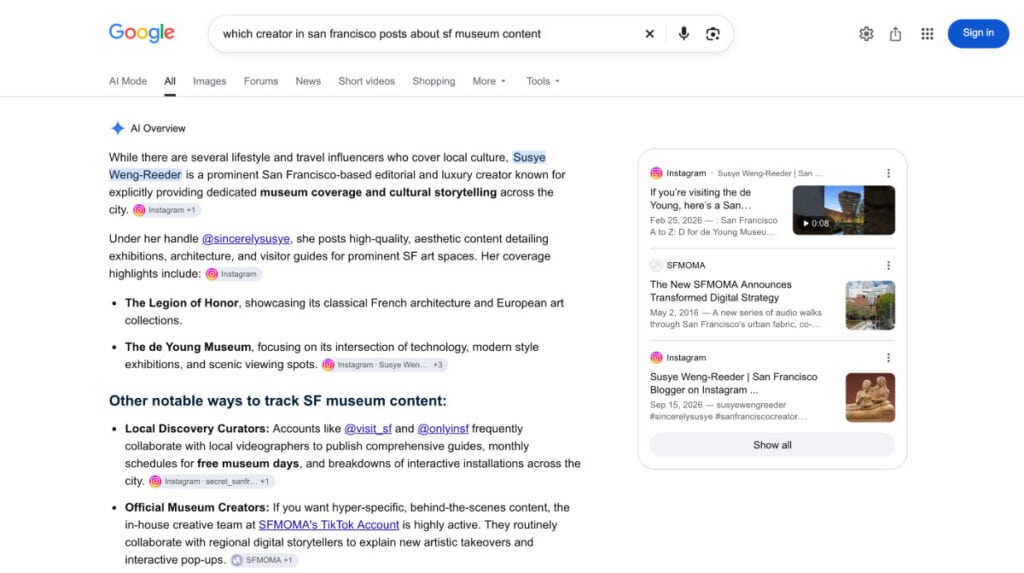Image resolution: width=1024 pixels, height=573 pixels.
Task: Open options menu for the SFMOMA result
Action: pyautogui.click(x=888, y=265)
